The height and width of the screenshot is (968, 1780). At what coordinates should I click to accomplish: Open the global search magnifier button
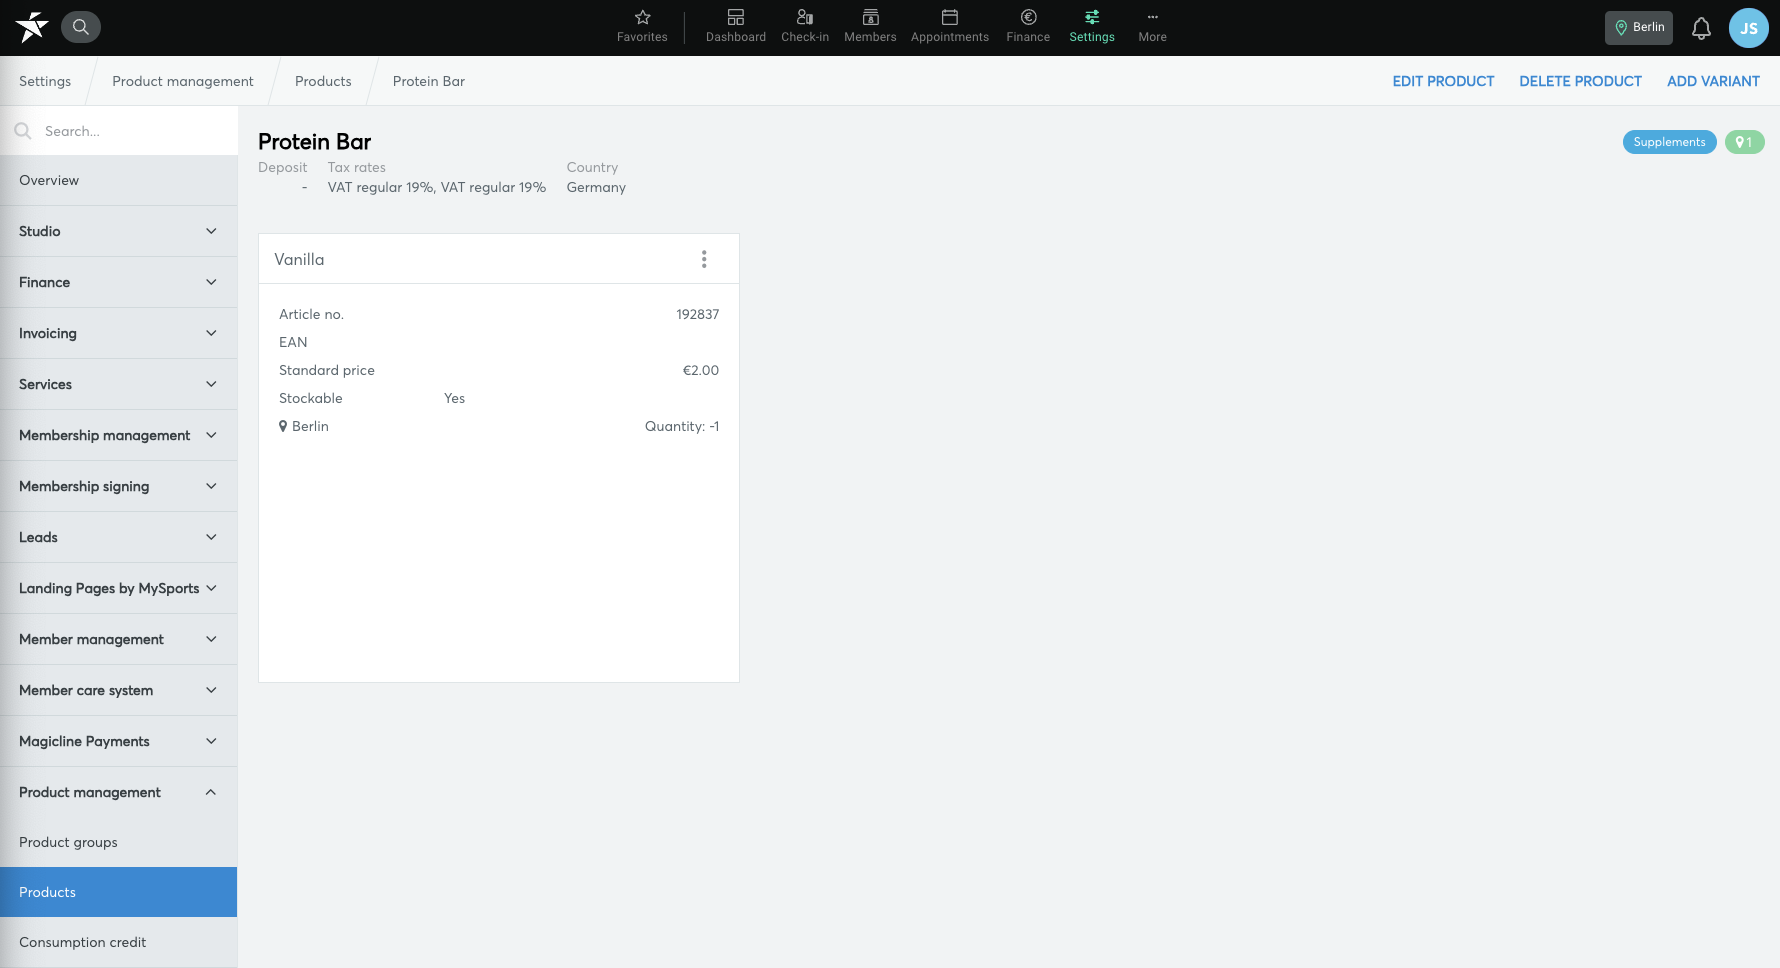(81, 27)
